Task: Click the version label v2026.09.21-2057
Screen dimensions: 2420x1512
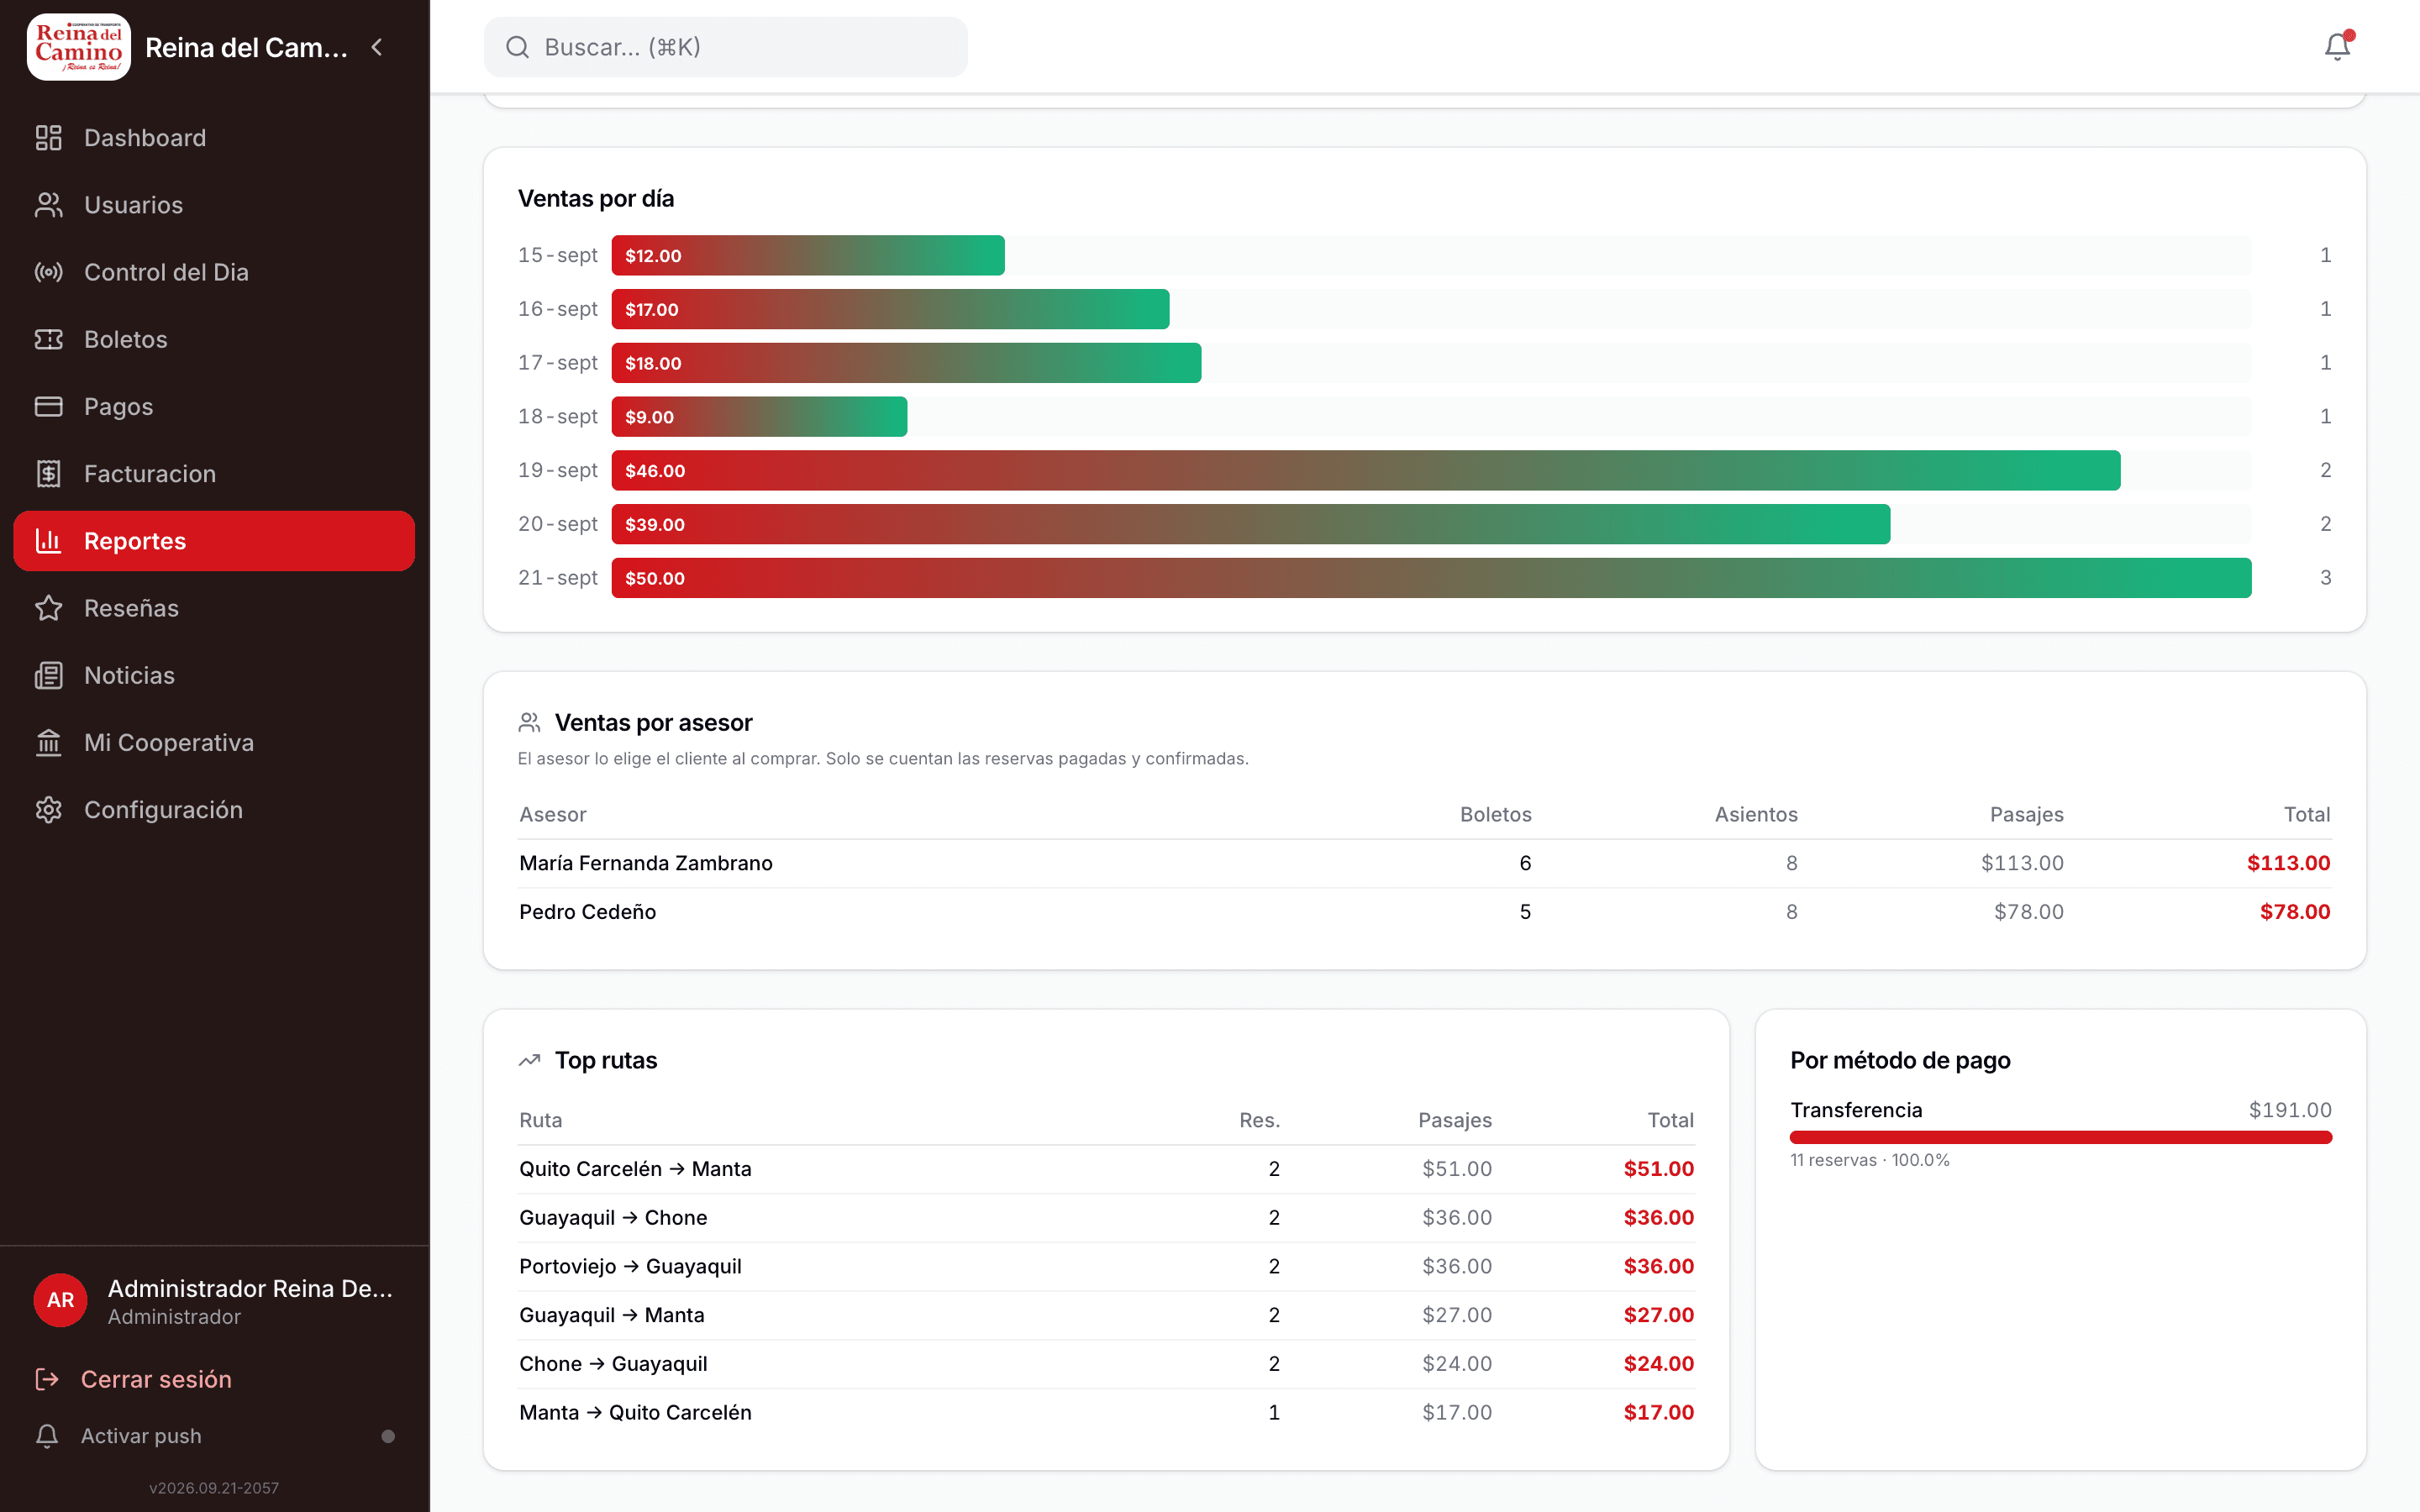Action: coord(214,1488)
